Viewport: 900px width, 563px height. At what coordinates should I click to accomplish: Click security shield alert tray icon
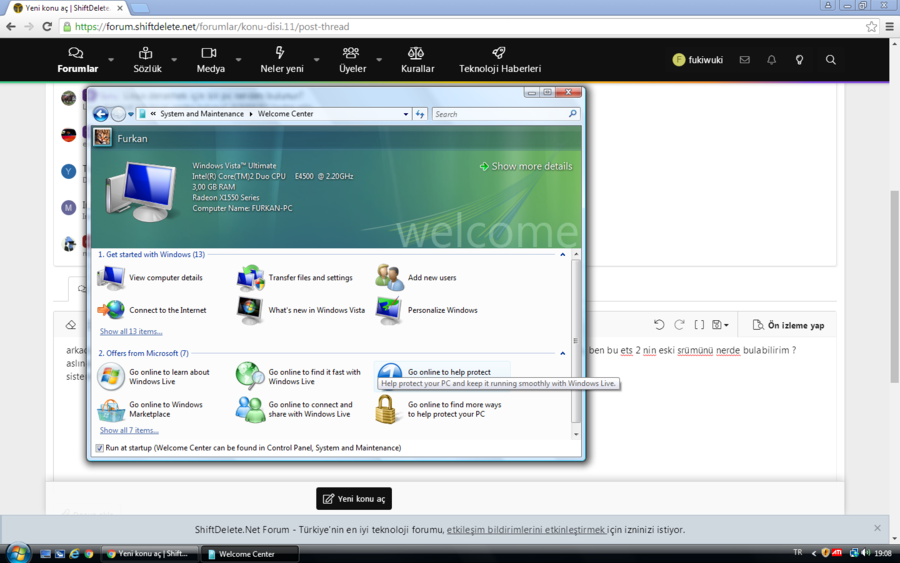[x=825, y=553]
